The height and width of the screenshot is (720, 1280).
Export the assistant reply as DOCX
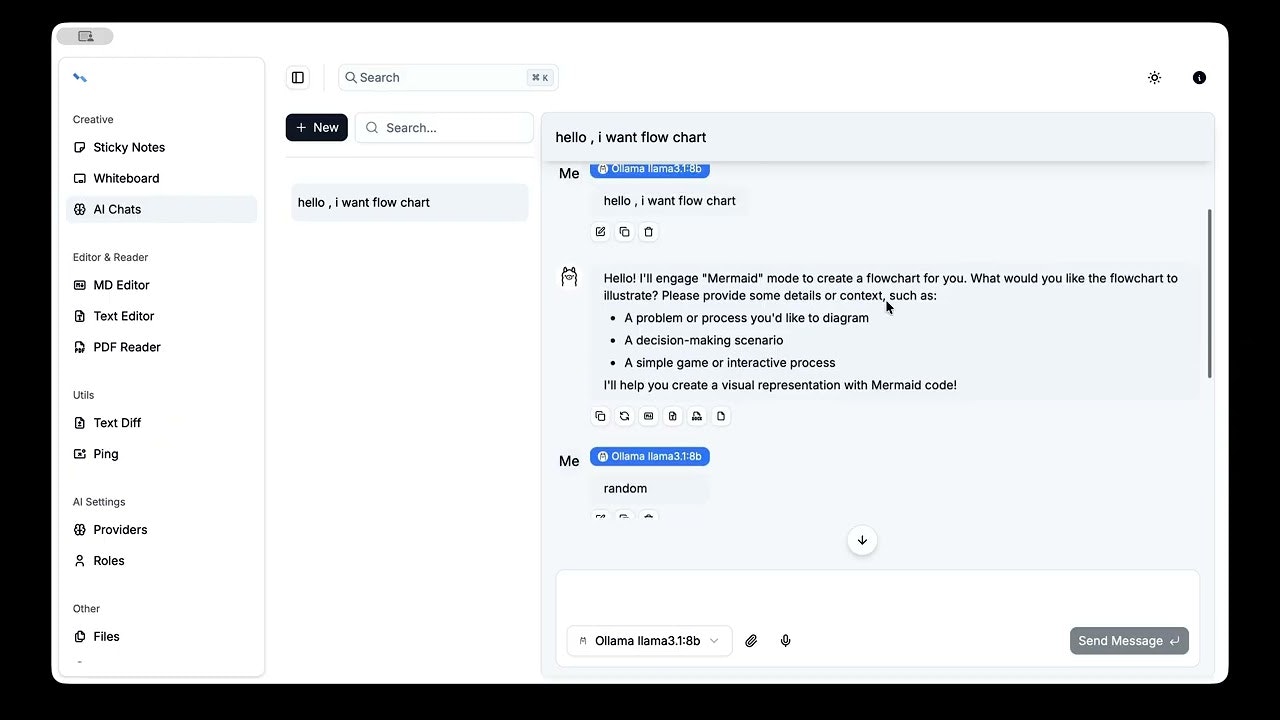(x=697, y=416)
